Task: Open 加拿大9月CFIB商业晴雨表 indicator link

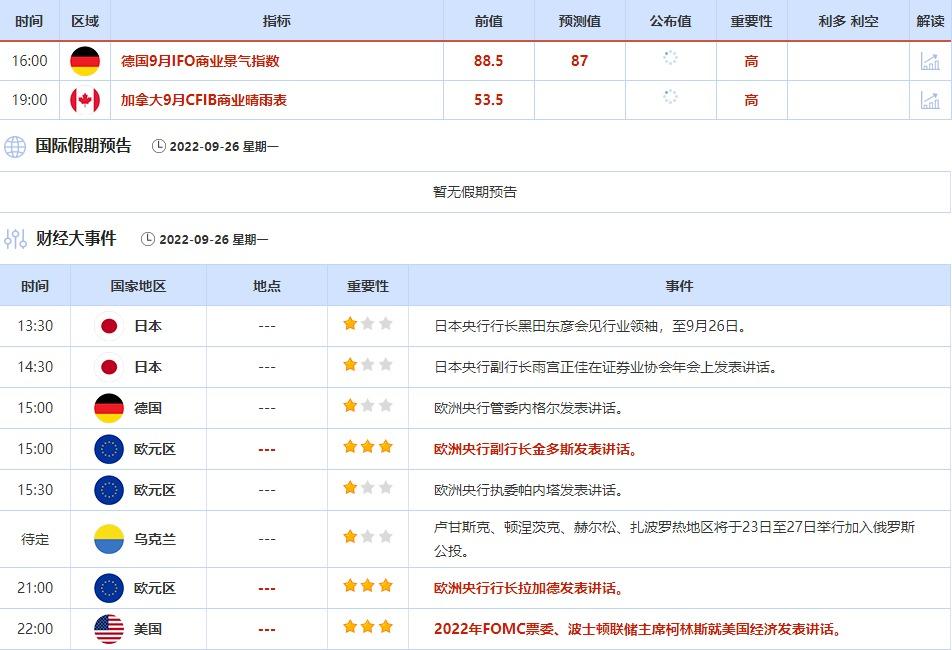Action: 204,100
